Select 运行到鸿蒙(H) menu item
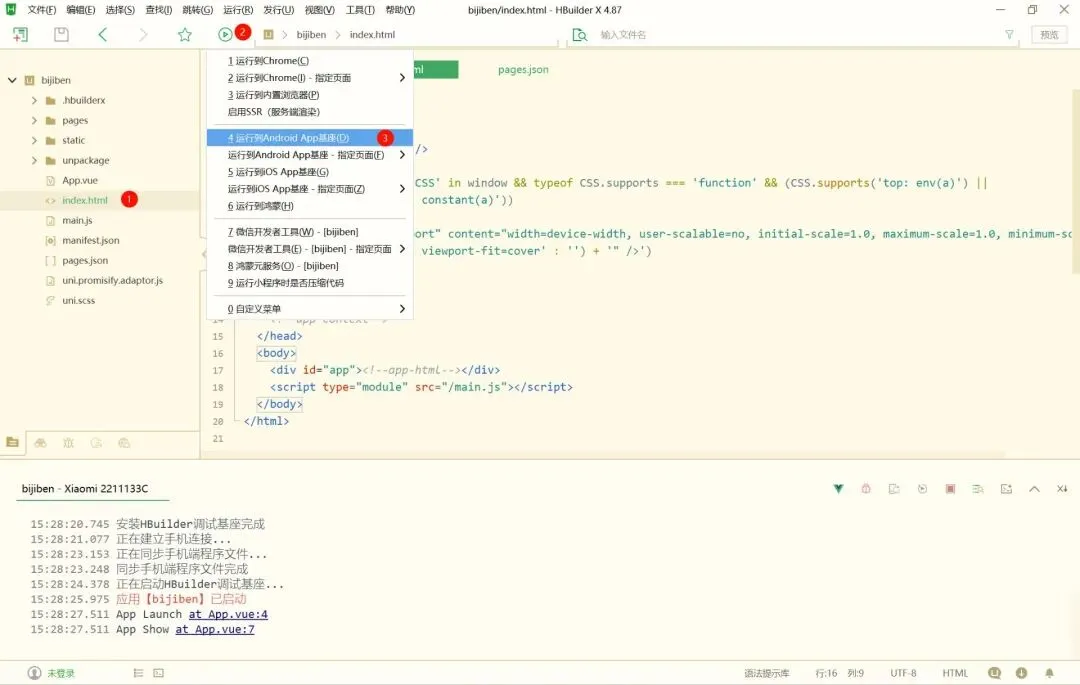This screenshot has height=685, width=1080. 310,206
